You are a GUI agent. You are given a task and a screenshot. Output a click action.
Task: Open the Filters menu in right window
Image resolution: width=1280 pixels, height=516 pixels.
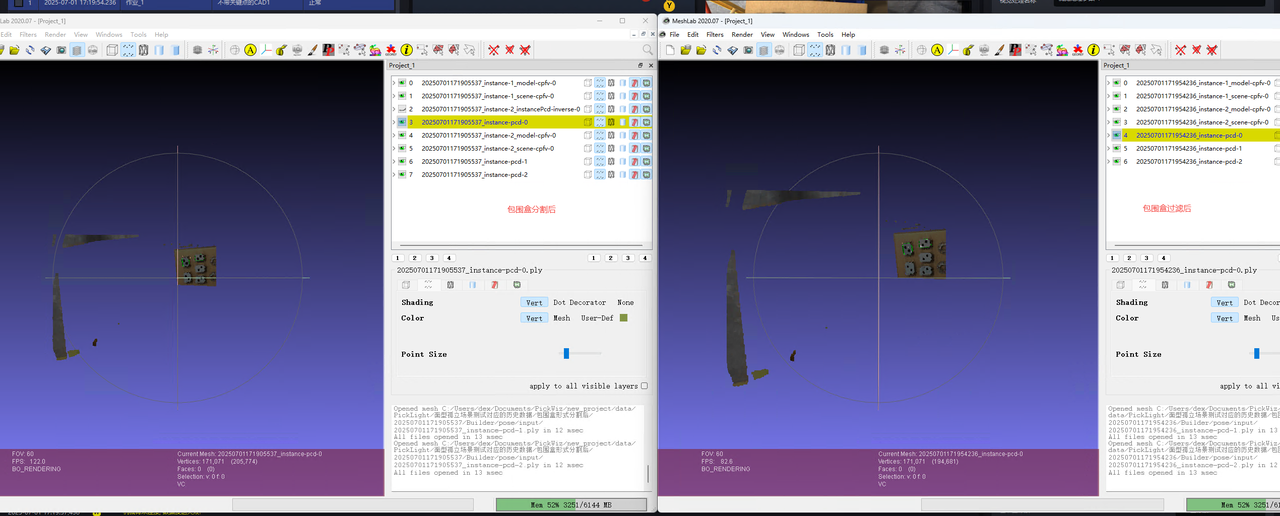pos(715,35)
